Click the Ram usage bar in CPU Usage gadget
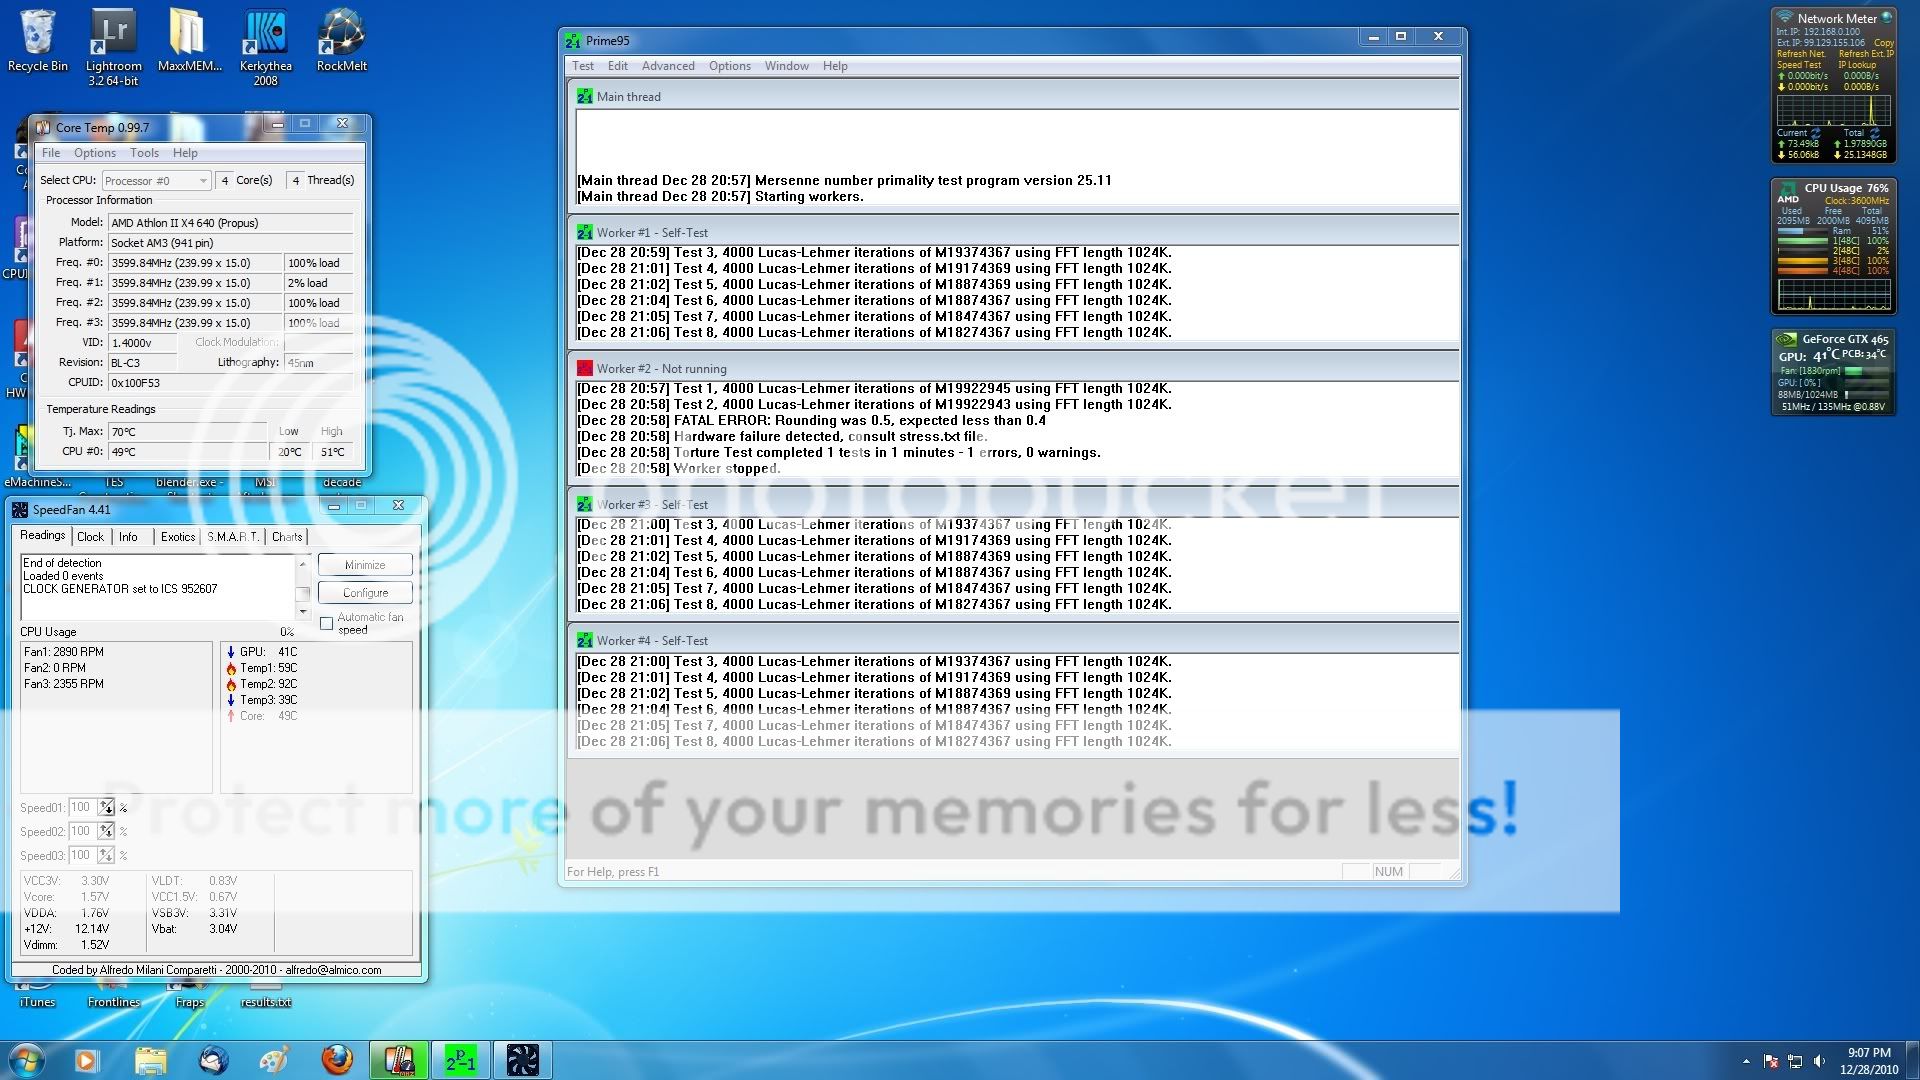The image size is (1920, 1080). tap(1803, 231)
